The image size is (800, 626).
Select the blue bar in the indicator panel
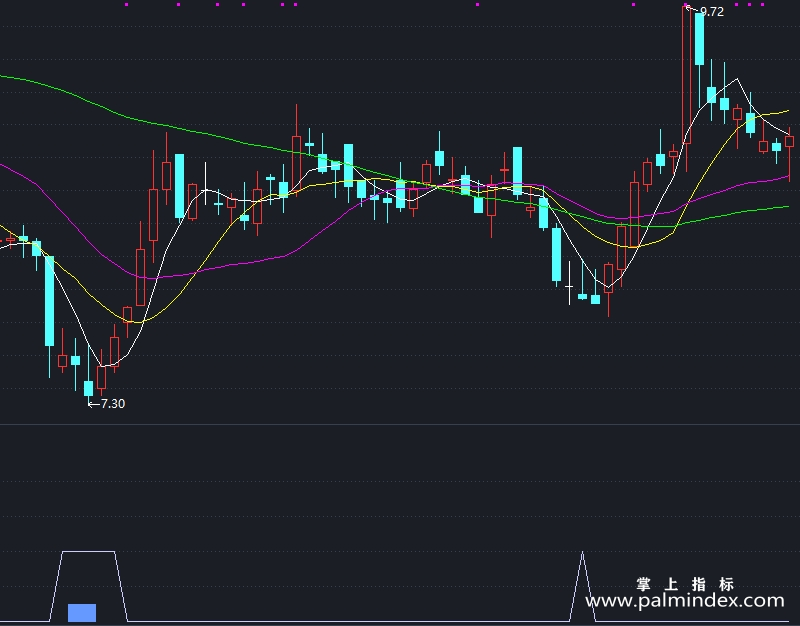tap(82, 613)
